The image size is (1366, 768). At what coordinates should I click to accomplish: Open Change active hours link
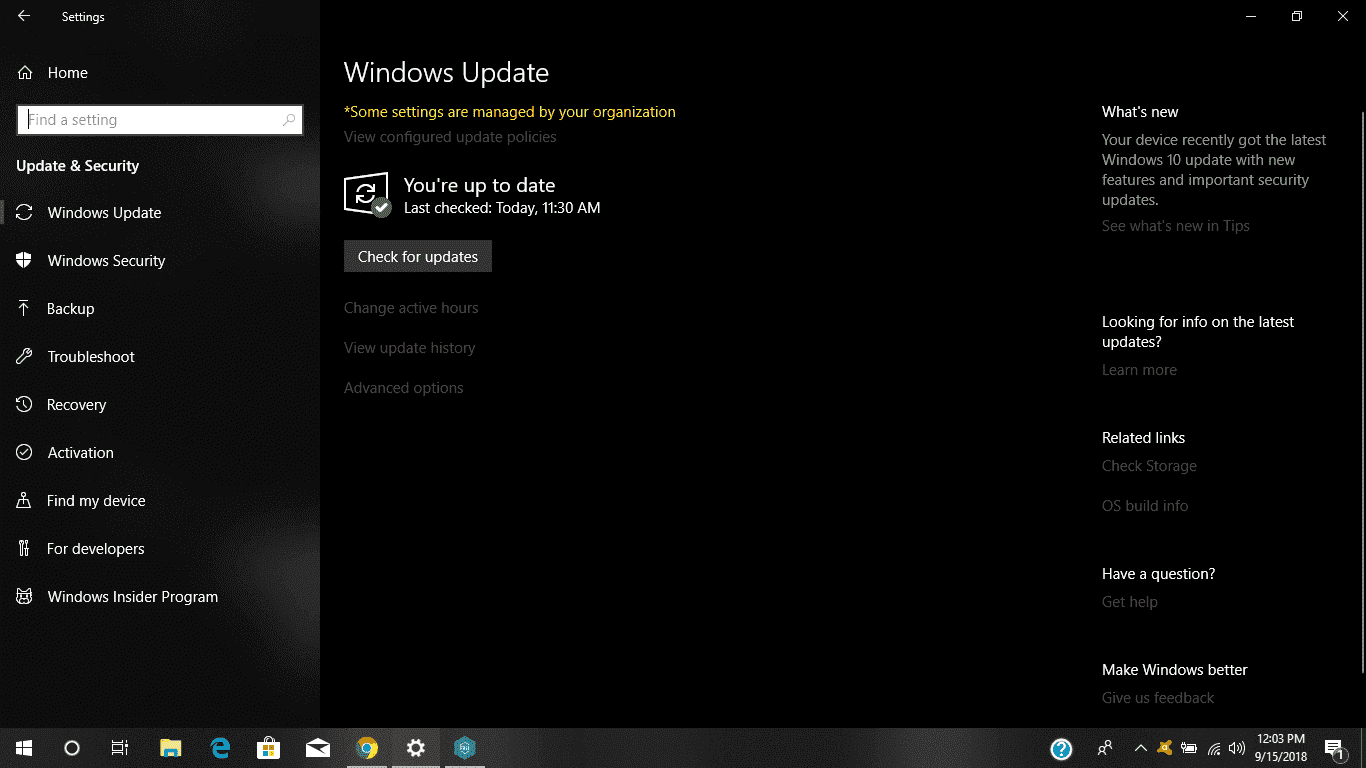[411, 308]
